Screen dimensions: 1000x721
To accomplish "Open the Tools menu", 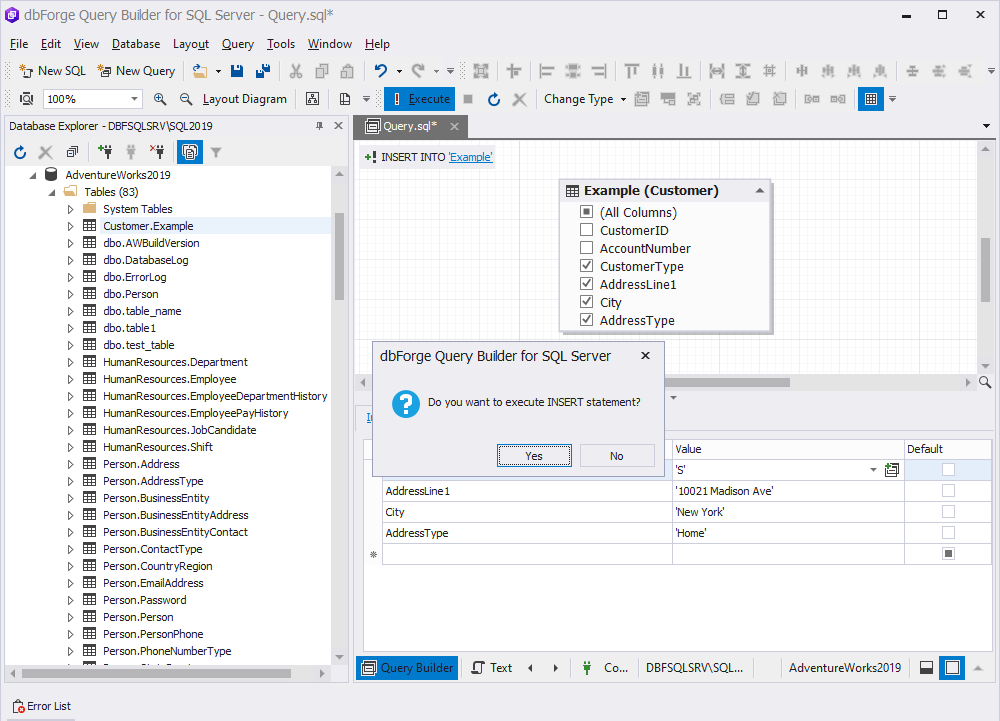I will pyautogui.click(x=281, y=44).
